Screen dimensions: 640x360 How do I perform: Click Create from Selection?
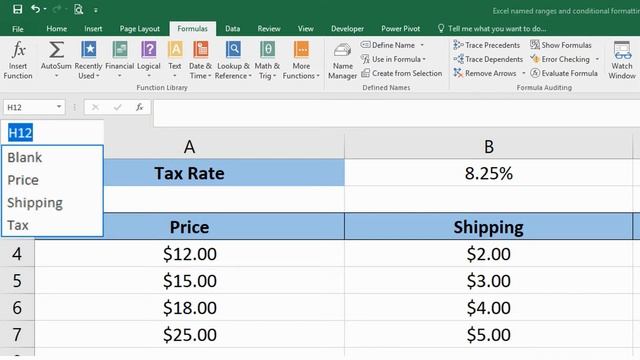(402, 73)
